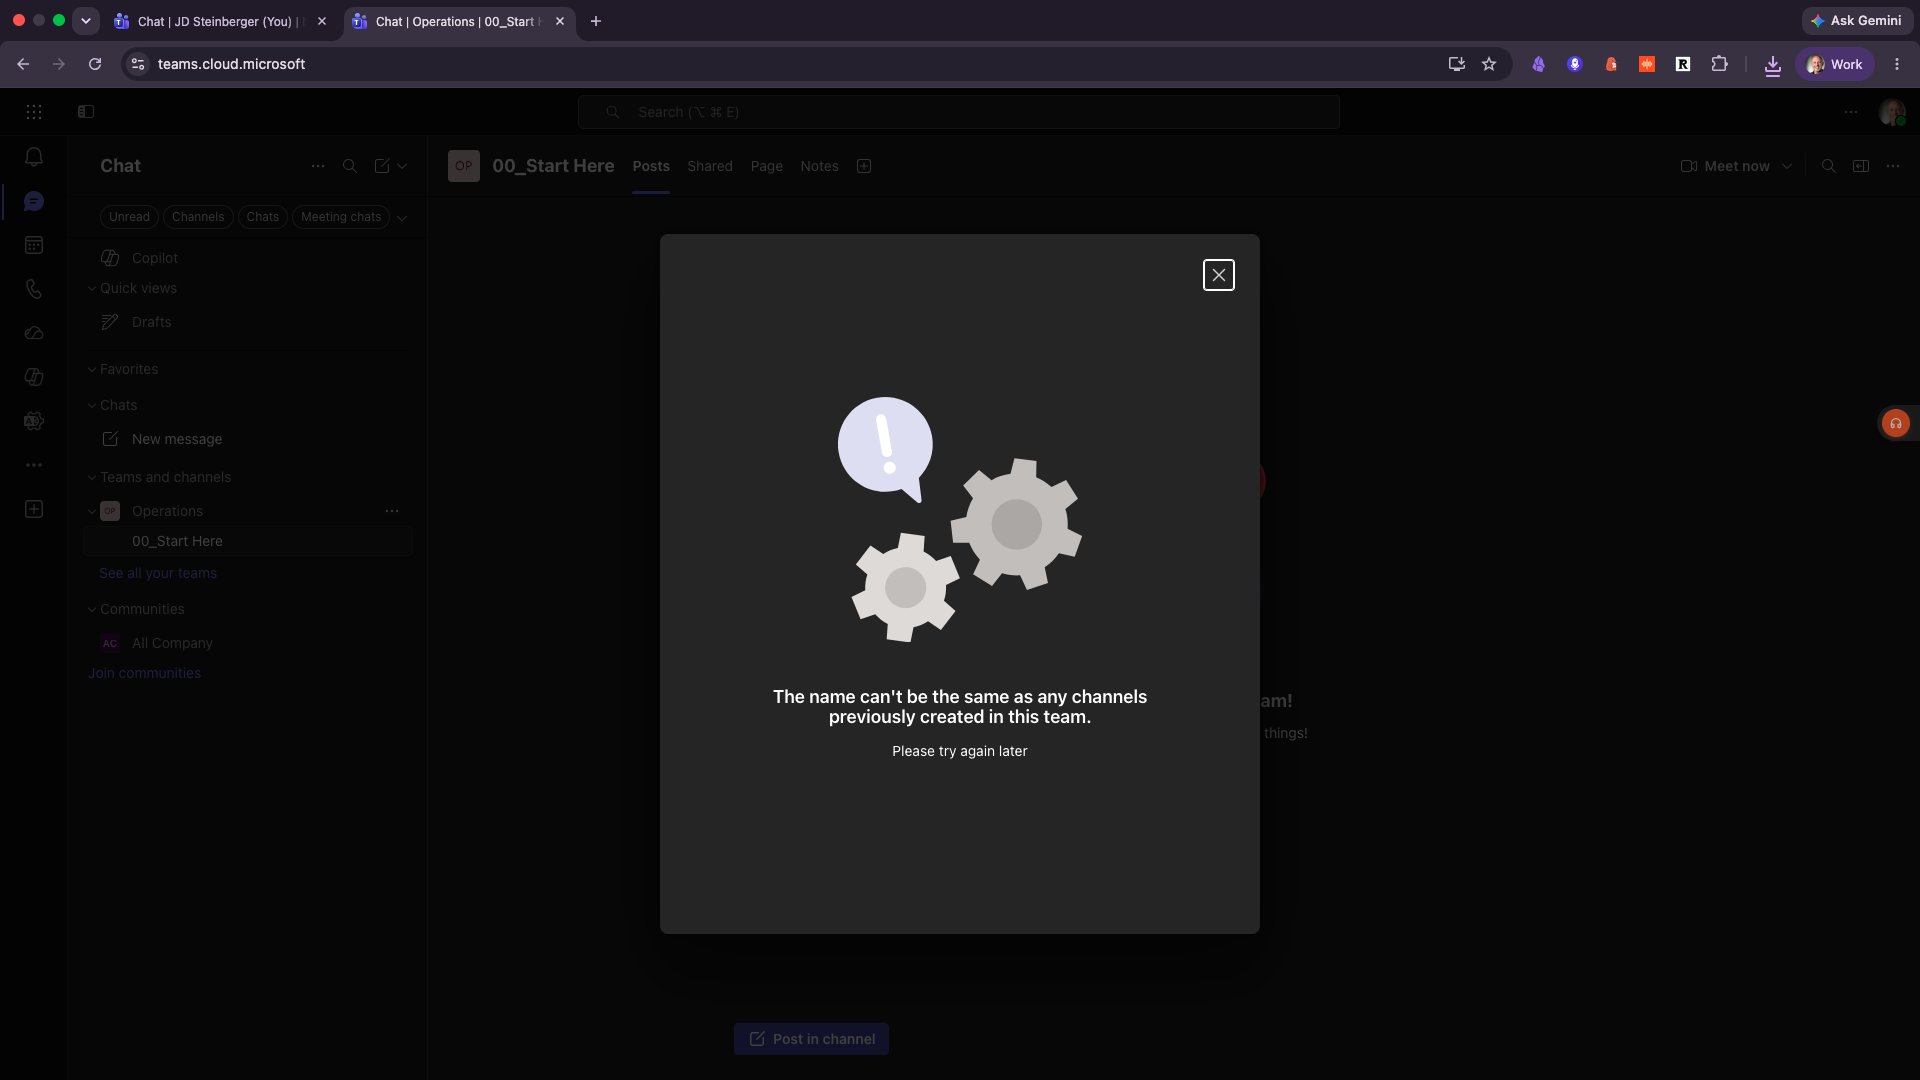The width and height of the screenshot is (1920, 1080).
Task: Collapse the Operations team
Action: (92, 512)
